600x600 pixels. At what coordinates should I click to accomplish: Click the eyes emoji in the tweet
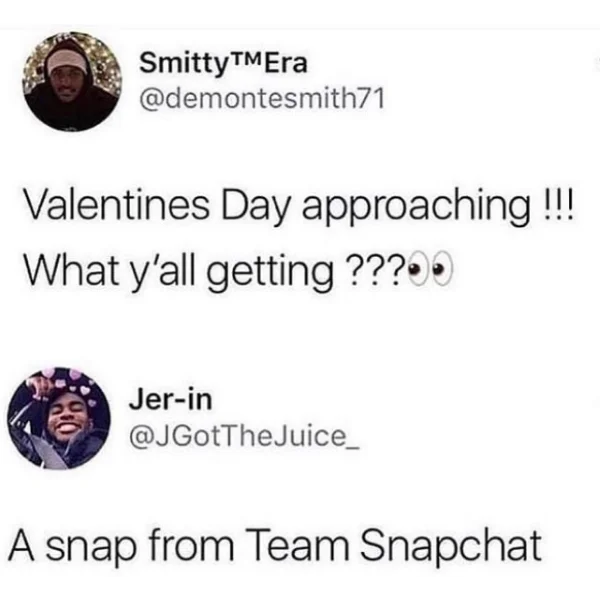(x=430, y=271)
